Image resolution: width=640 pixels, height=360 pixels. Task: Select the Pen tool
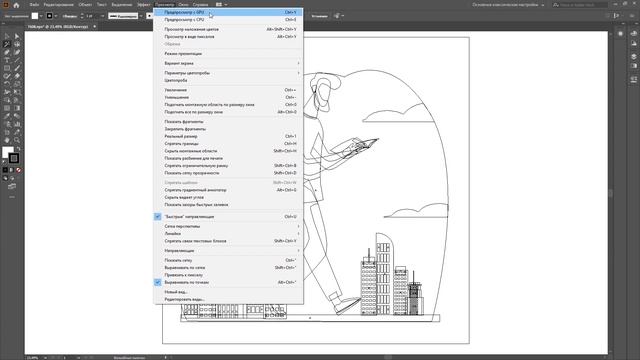click(7, 52)
